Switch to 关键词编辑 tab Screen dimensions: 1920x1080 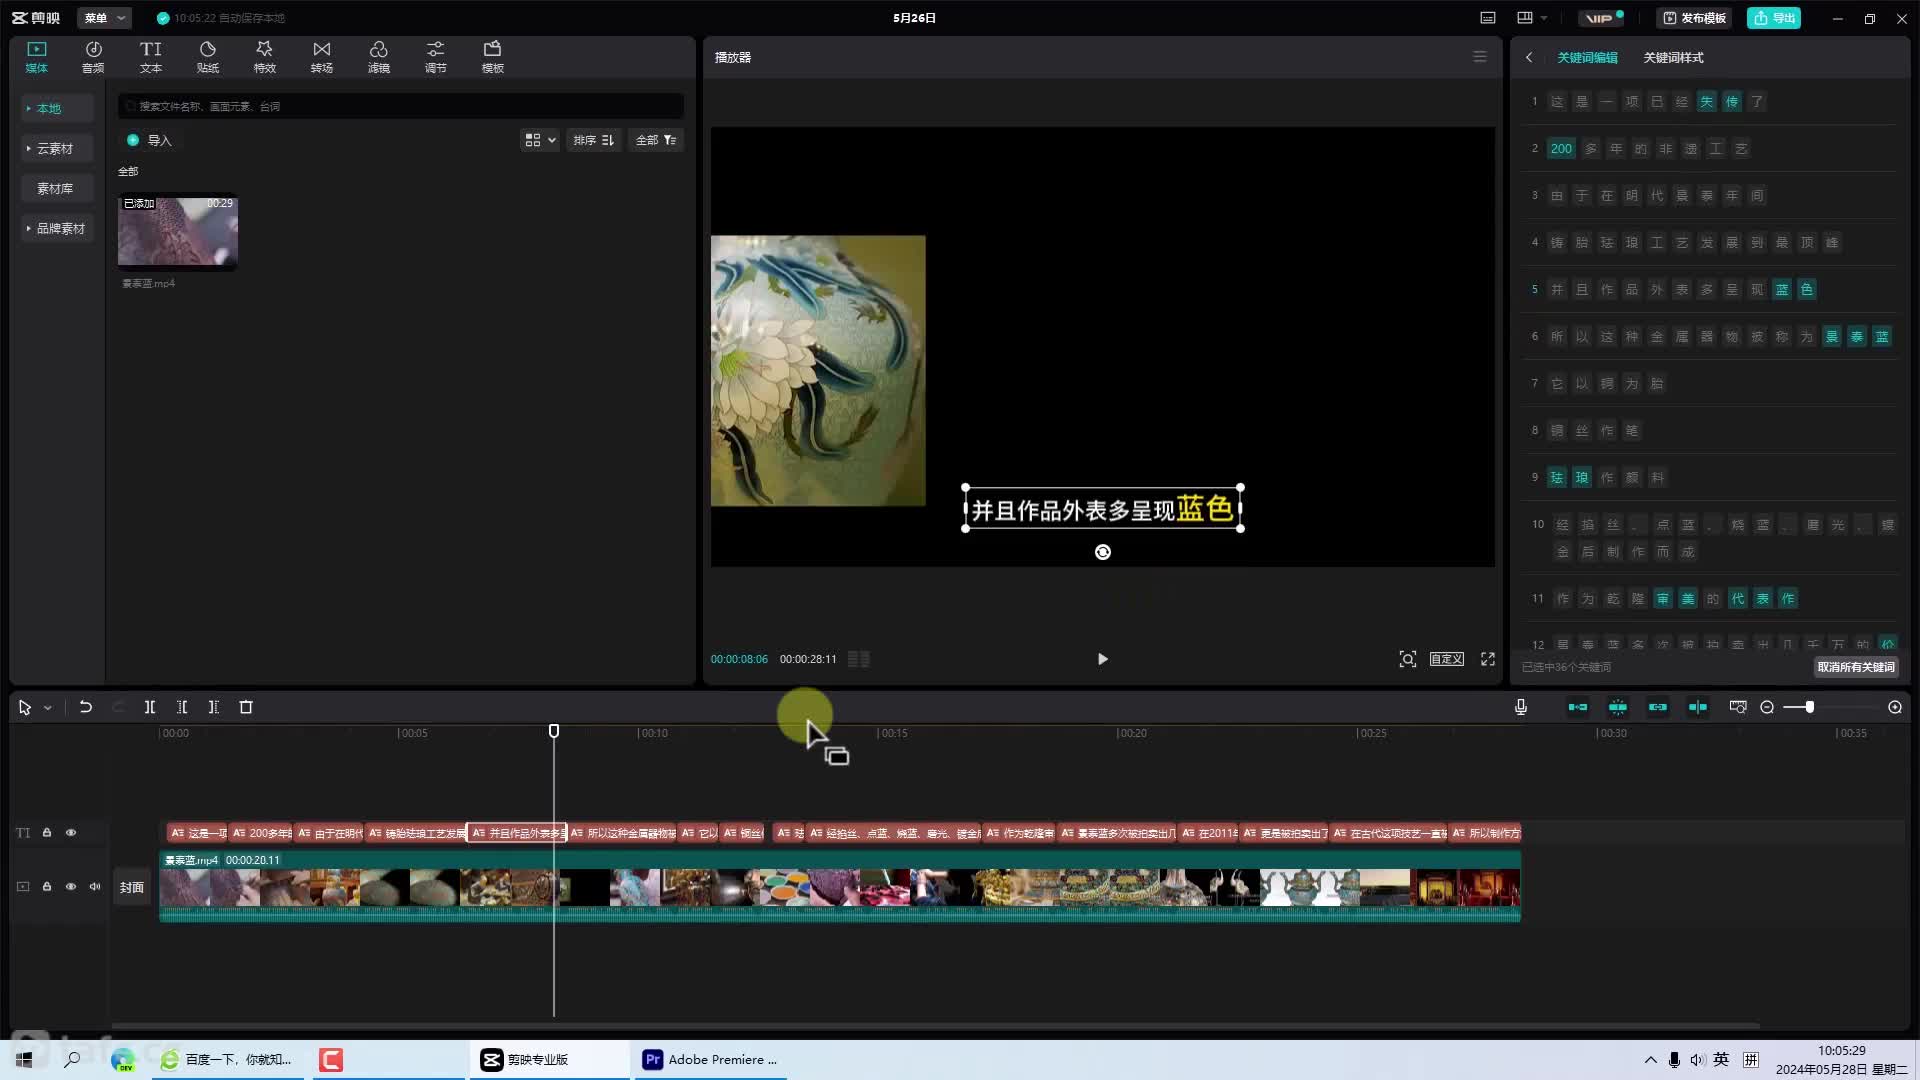click(x=1587, y=57)
